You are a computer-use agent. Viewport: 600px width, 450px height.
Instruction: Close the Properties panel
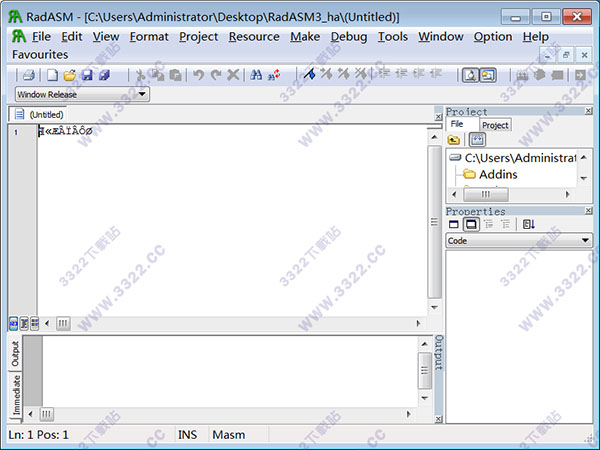coord(589,210)
